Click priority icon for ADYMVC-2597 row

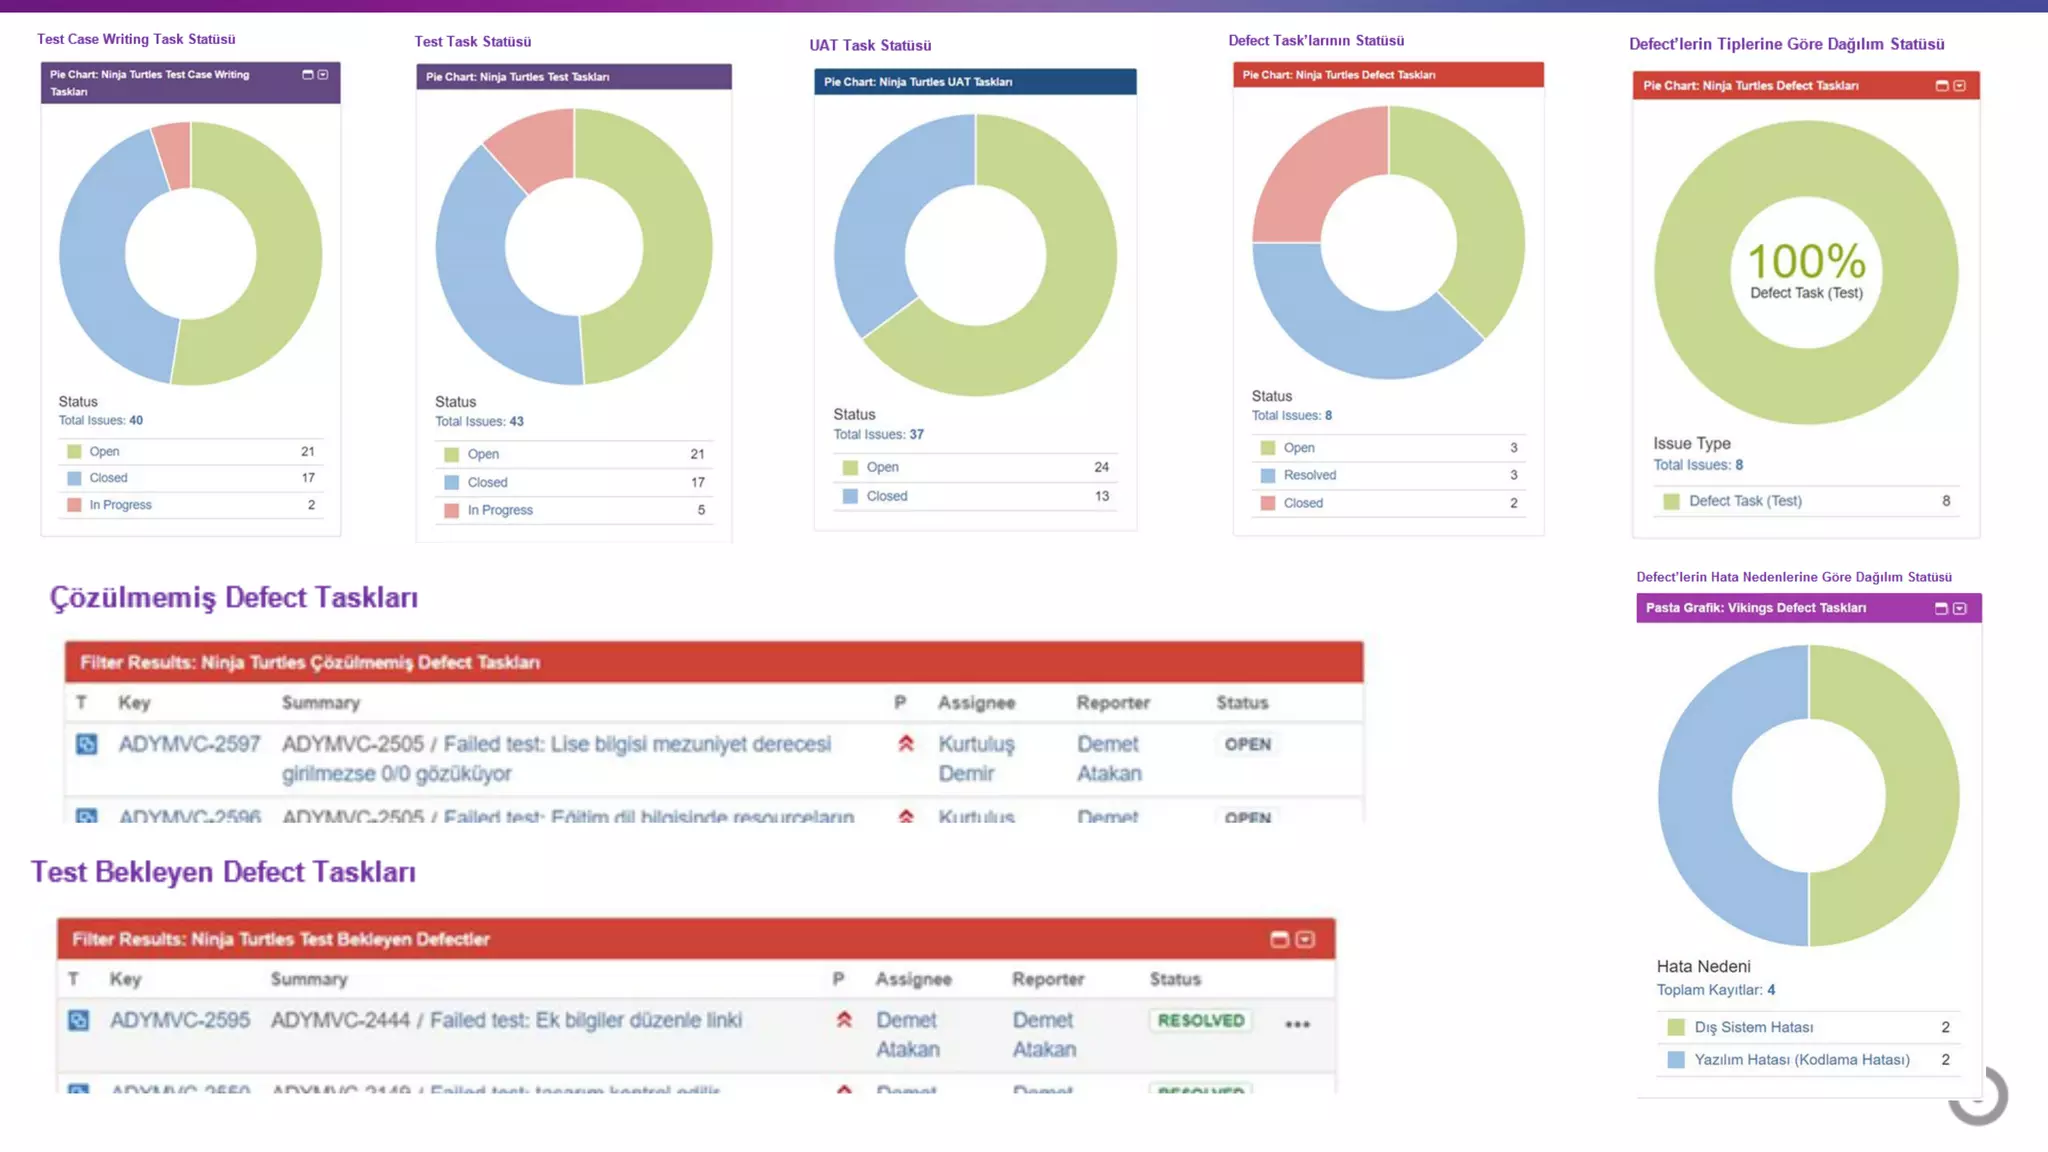(x=906, y=743)
